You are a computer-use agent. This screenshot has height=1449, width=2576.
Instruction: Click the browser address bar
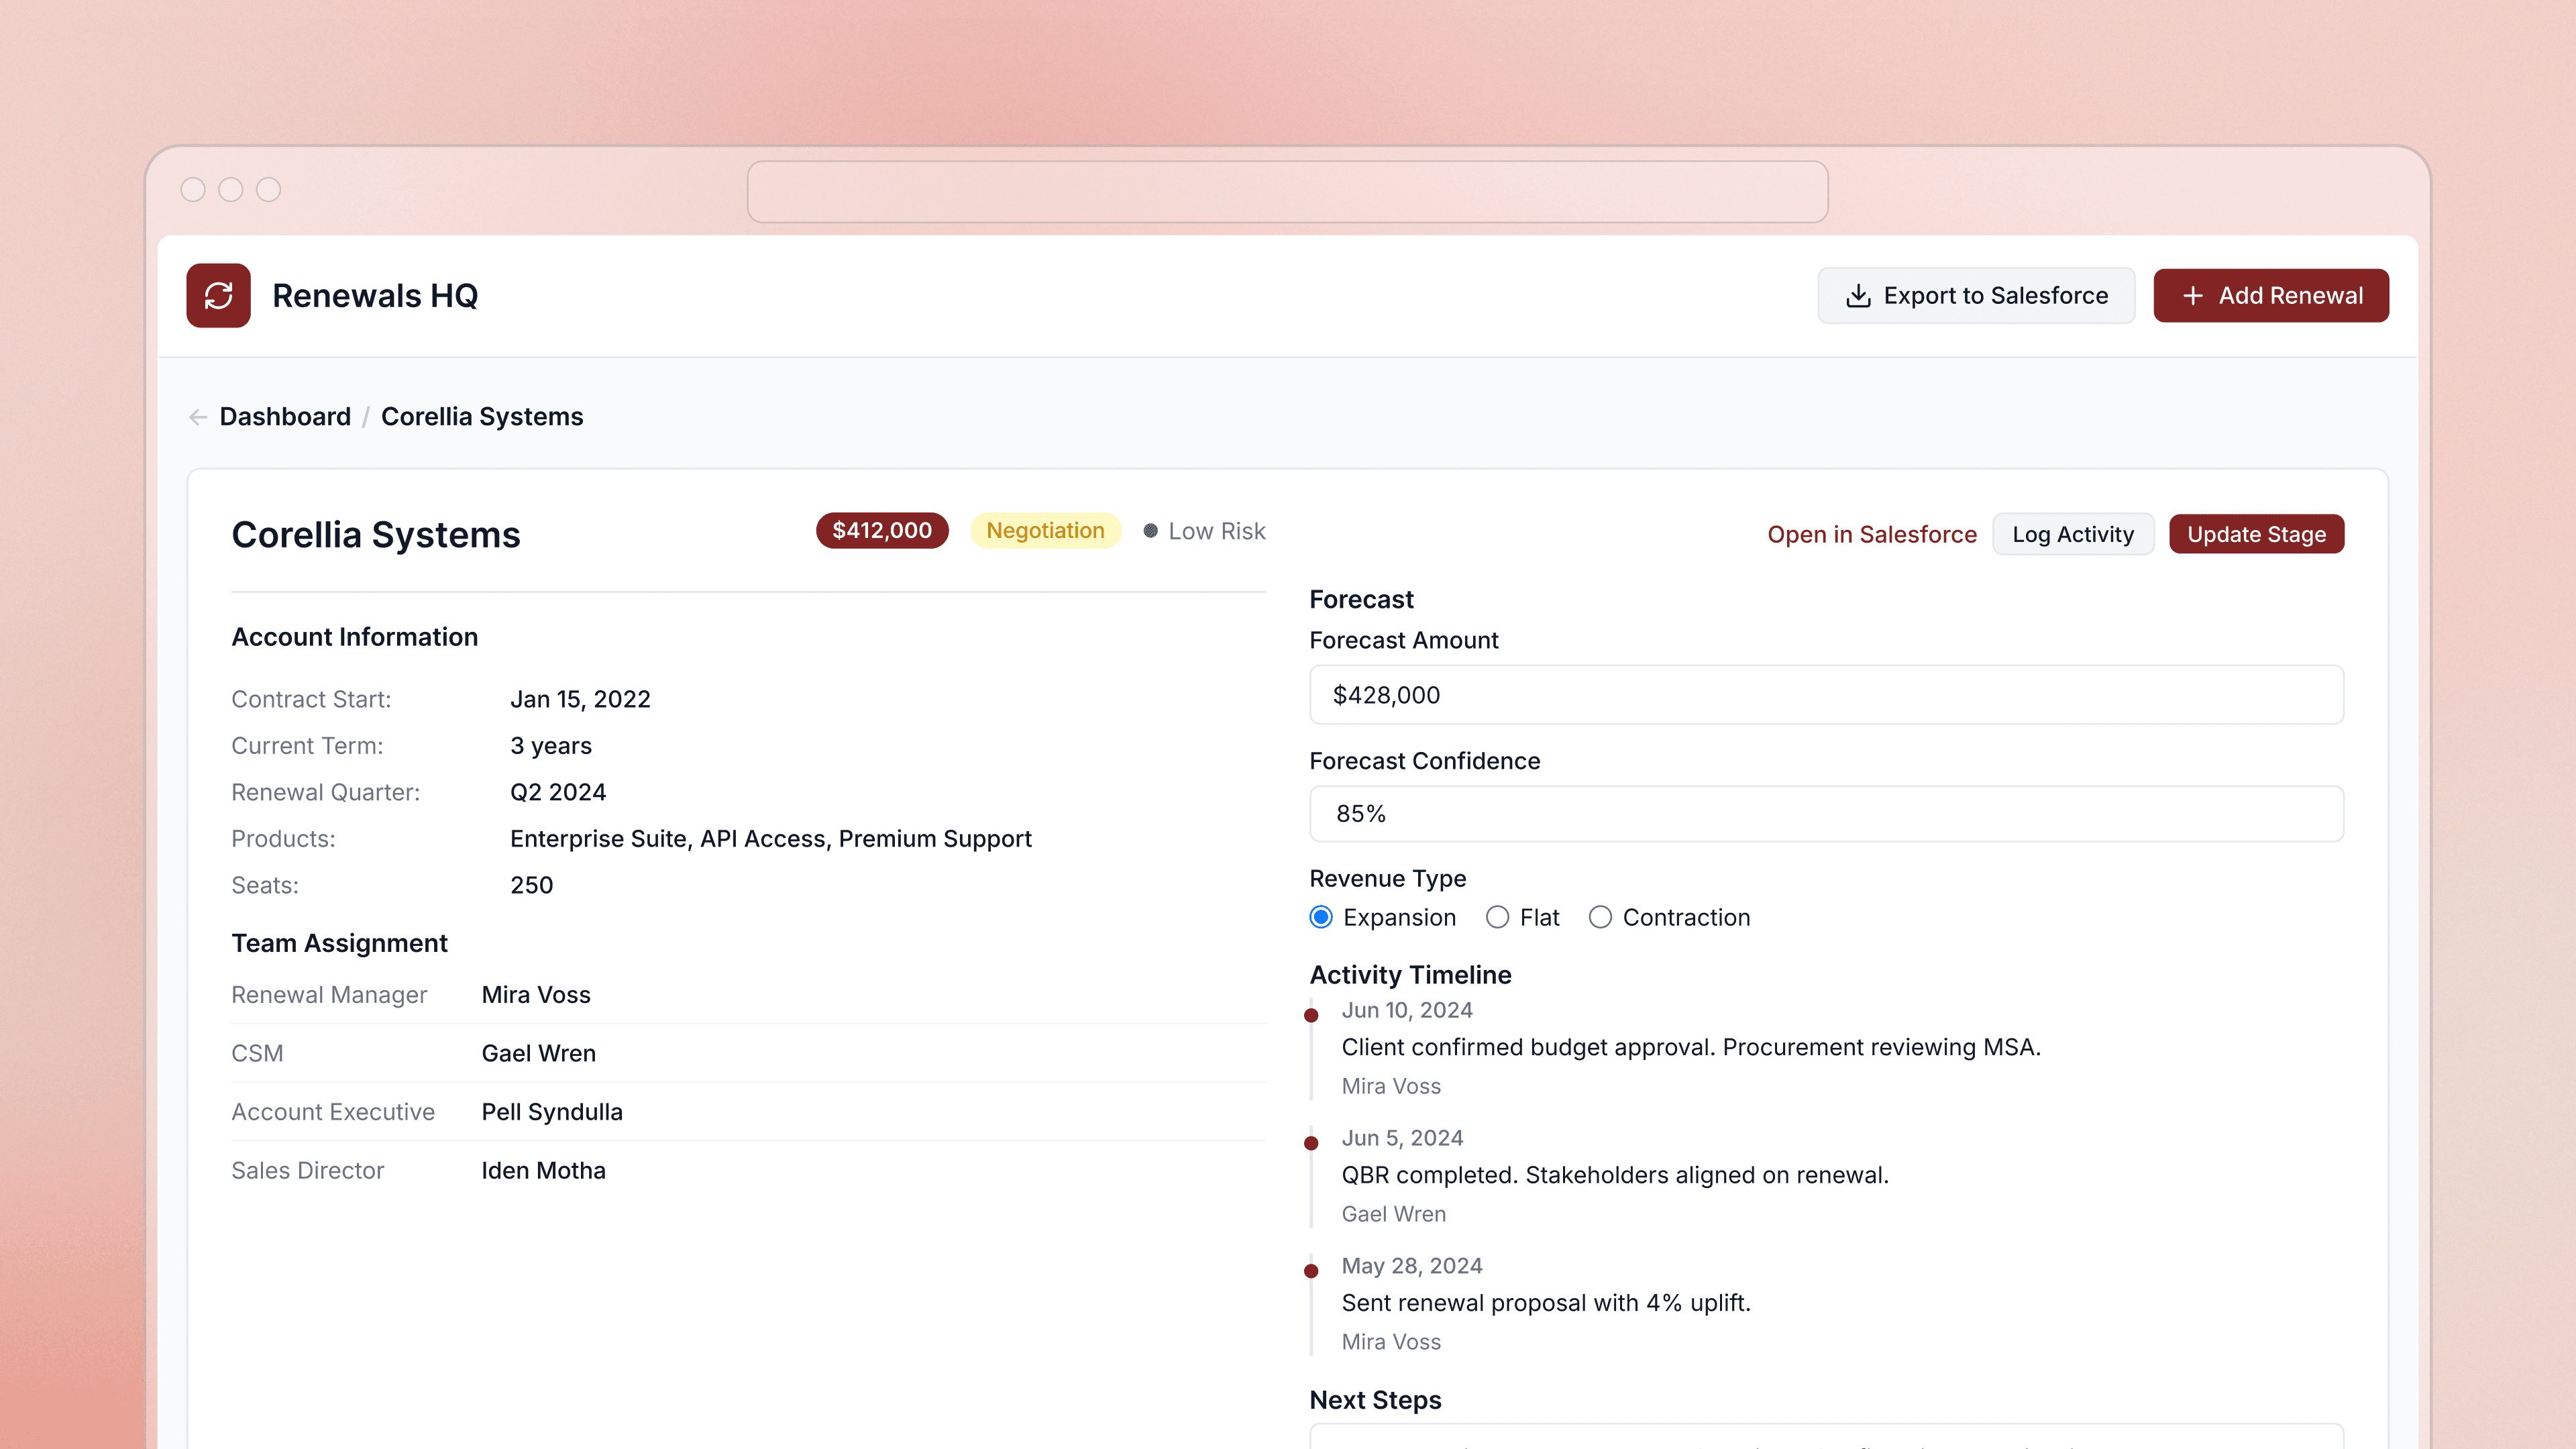[1287, 191]
